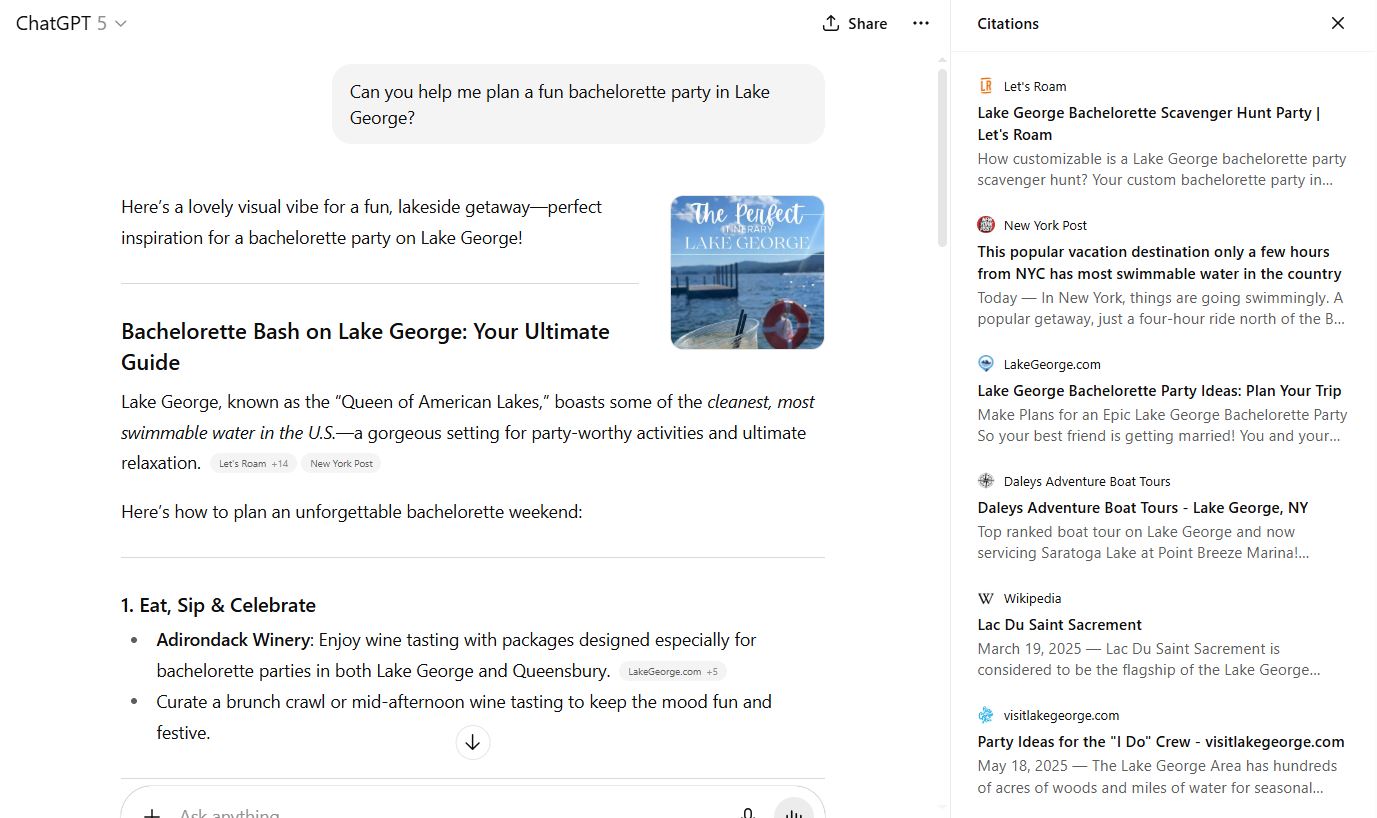Open the three-dot more options menu
This screenshot has height=818, width=1377.
point(921,23)
